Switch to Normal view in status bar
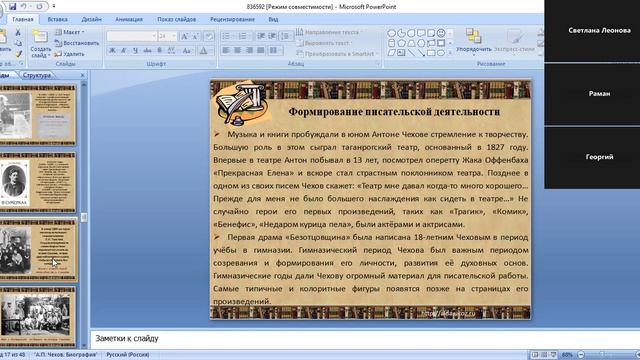Image resolution: width=640 pixels, height=360 pixels. tap(535, 355)
